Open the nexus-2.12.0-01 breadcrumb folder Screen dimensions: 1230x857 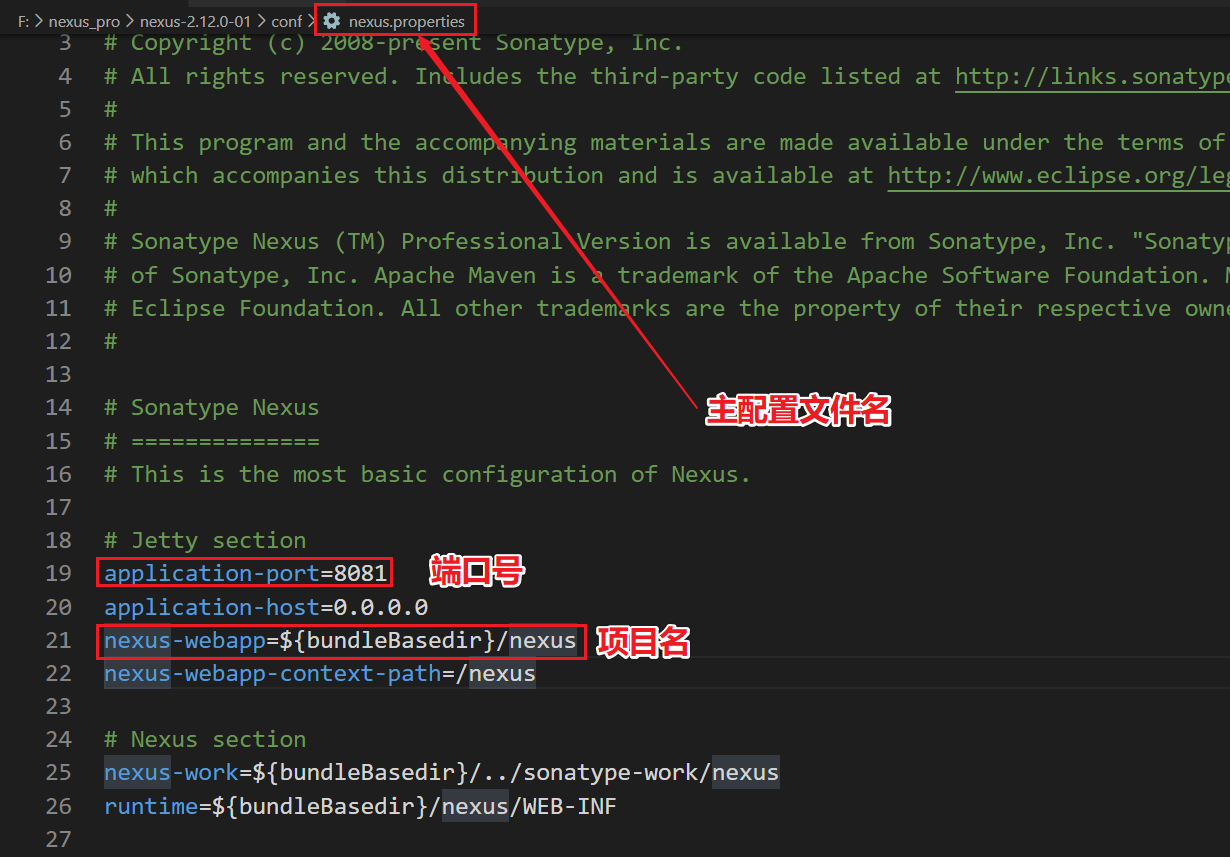(x=195, y=21)
